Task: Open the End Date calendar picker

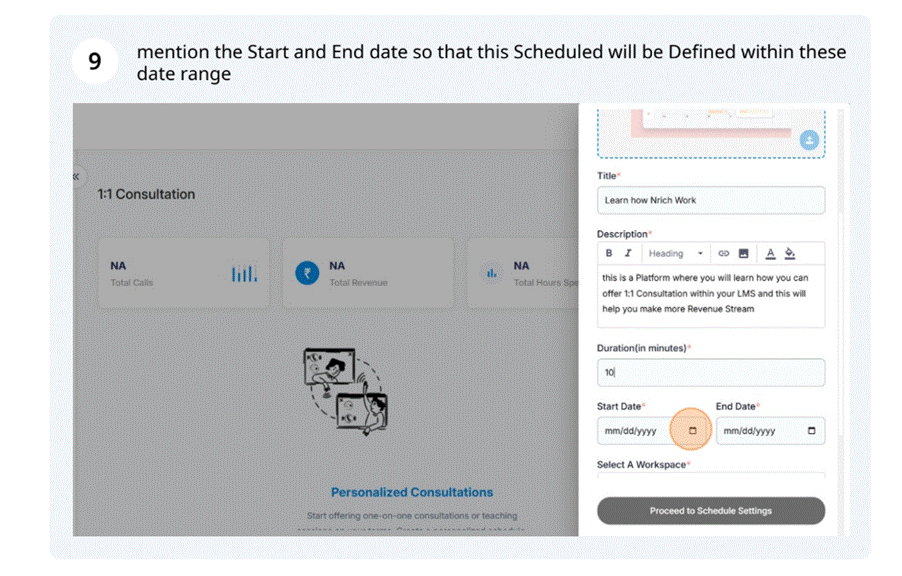Action: (811, 431)
